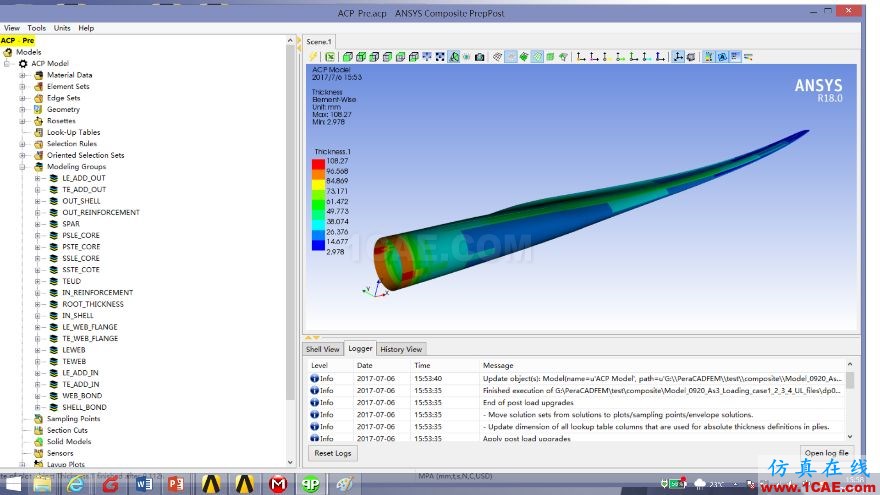Click the fit-to-window arrows icon in scene toolbar
Image resolution: width=880 pixels, height=495 pixels.
tap(440, 57)
